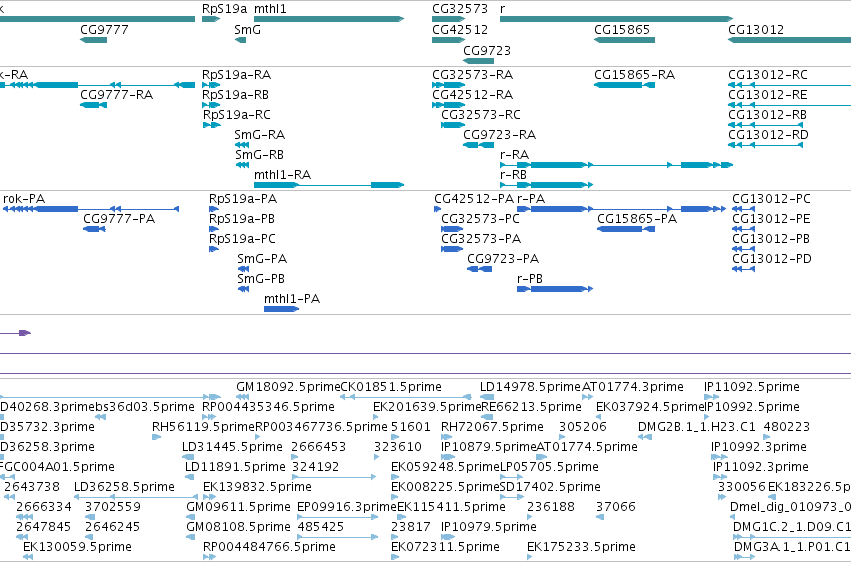Open EST EK175233.5prime
This screenshot has height=562, width=851.
pyautogui.click(x=531, y=557)
